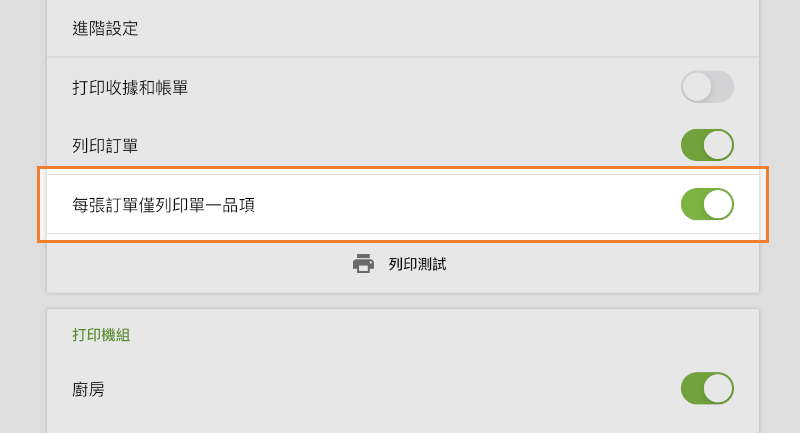Click the green 打印機組 section title
The image size is (800, 433).
(x=101, y=334)
